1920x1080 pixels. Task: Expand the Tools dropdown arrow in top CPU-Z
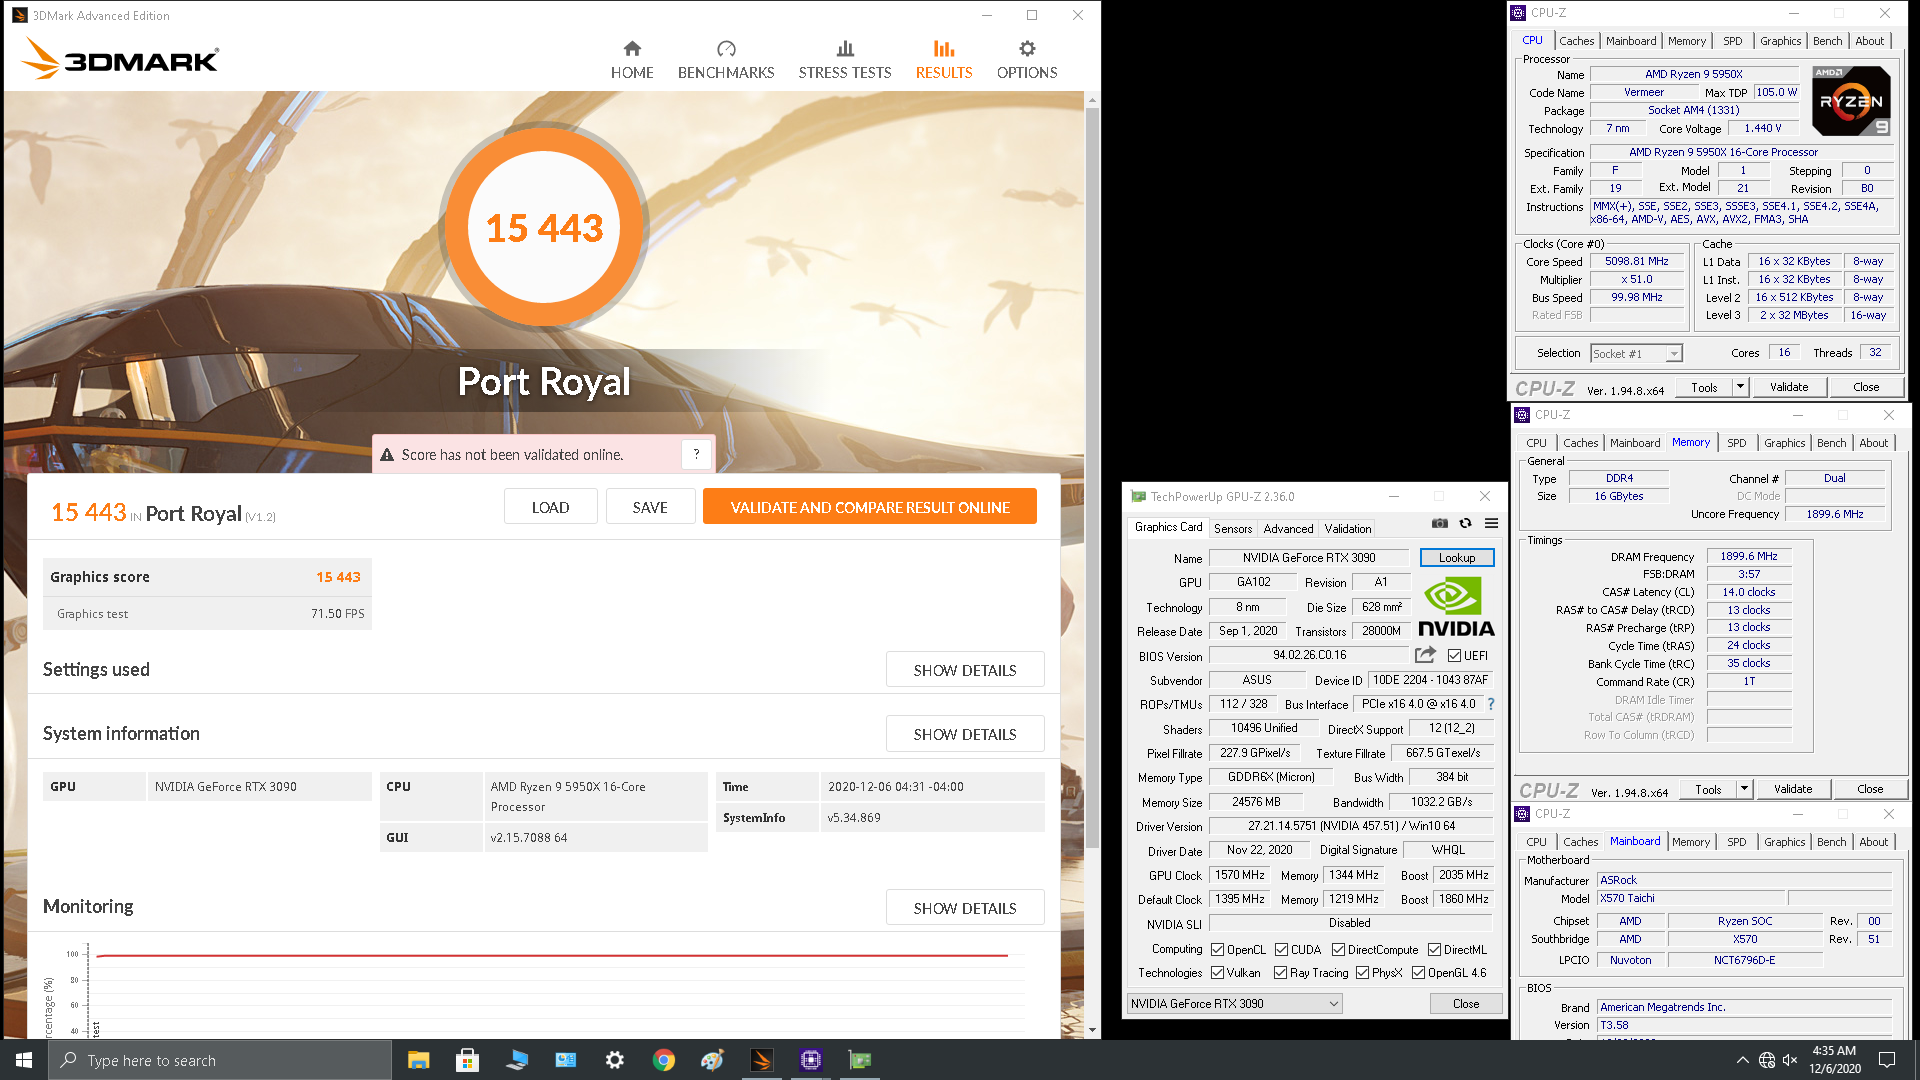[1740, 387]
